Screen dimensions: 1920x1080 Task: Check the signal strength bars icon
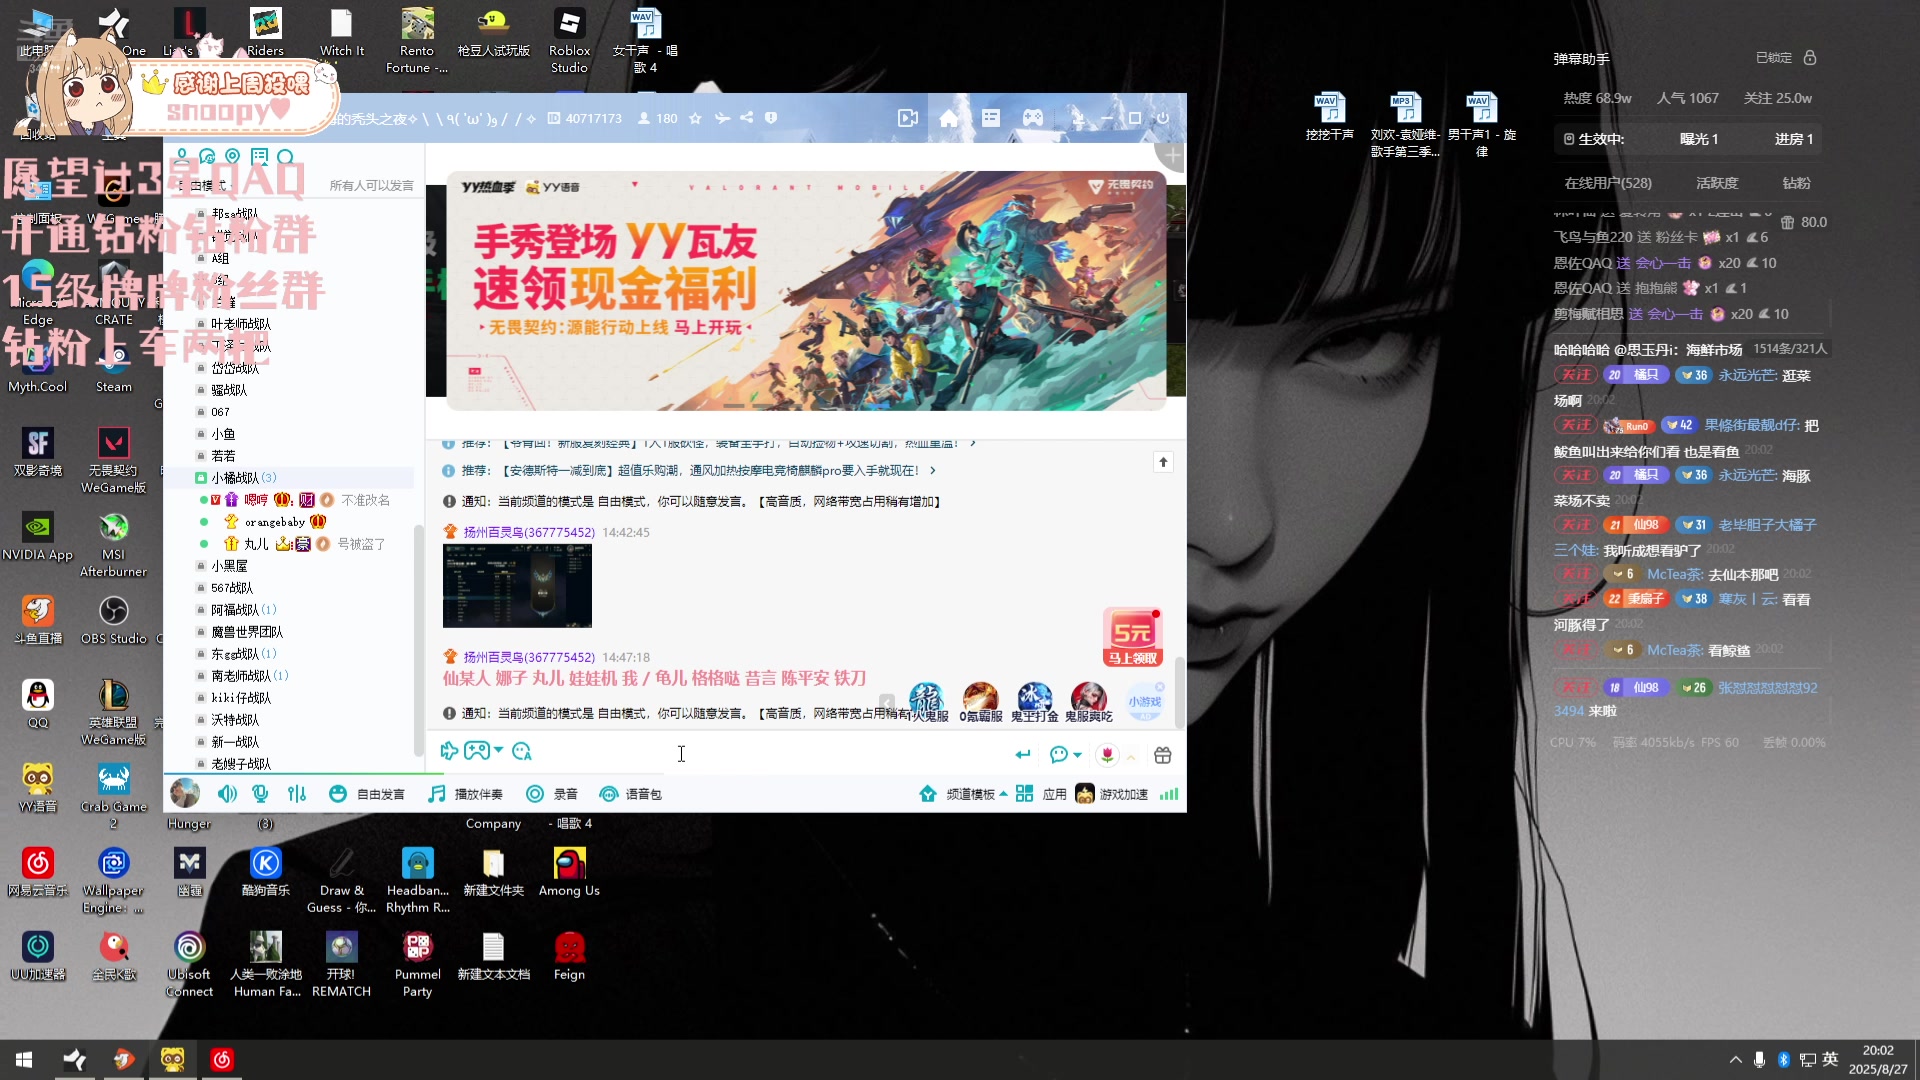click(1169, 794)
